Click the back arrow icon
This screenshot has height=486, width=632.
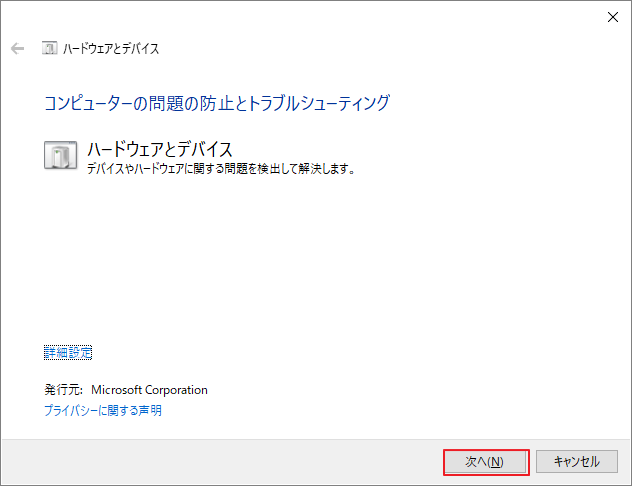pyautogui.click(x=17, y=49)
